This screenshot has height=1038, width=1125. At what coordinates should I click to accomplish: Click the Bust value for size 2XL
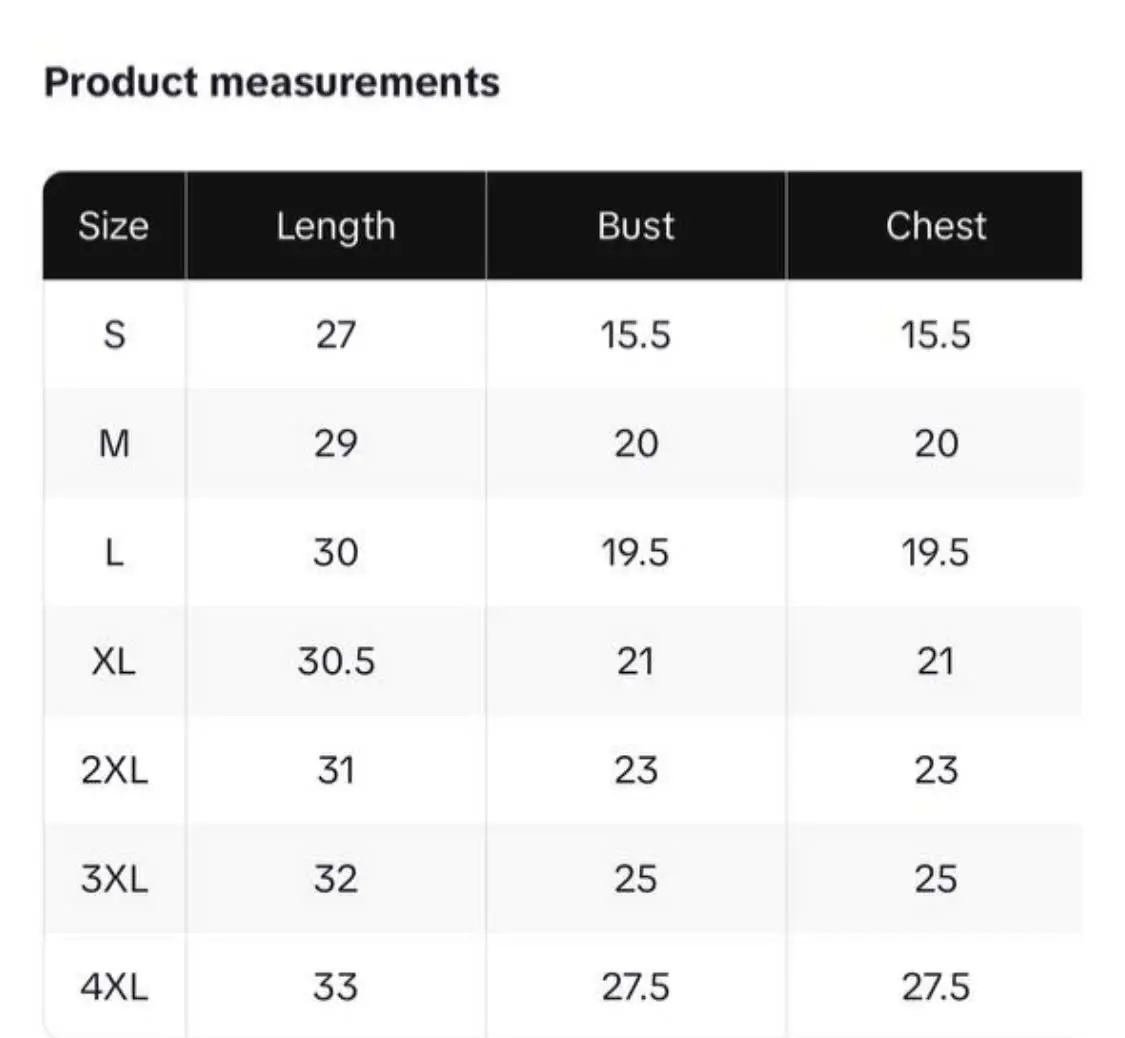[x=636, y=771]
